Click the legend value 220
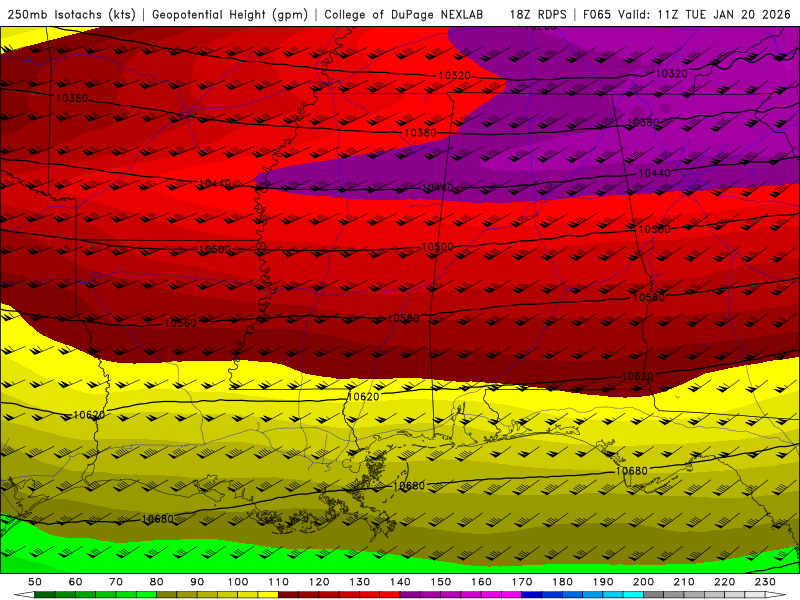The height and width of the screenshot is (600, 800). tap(724, 582)
